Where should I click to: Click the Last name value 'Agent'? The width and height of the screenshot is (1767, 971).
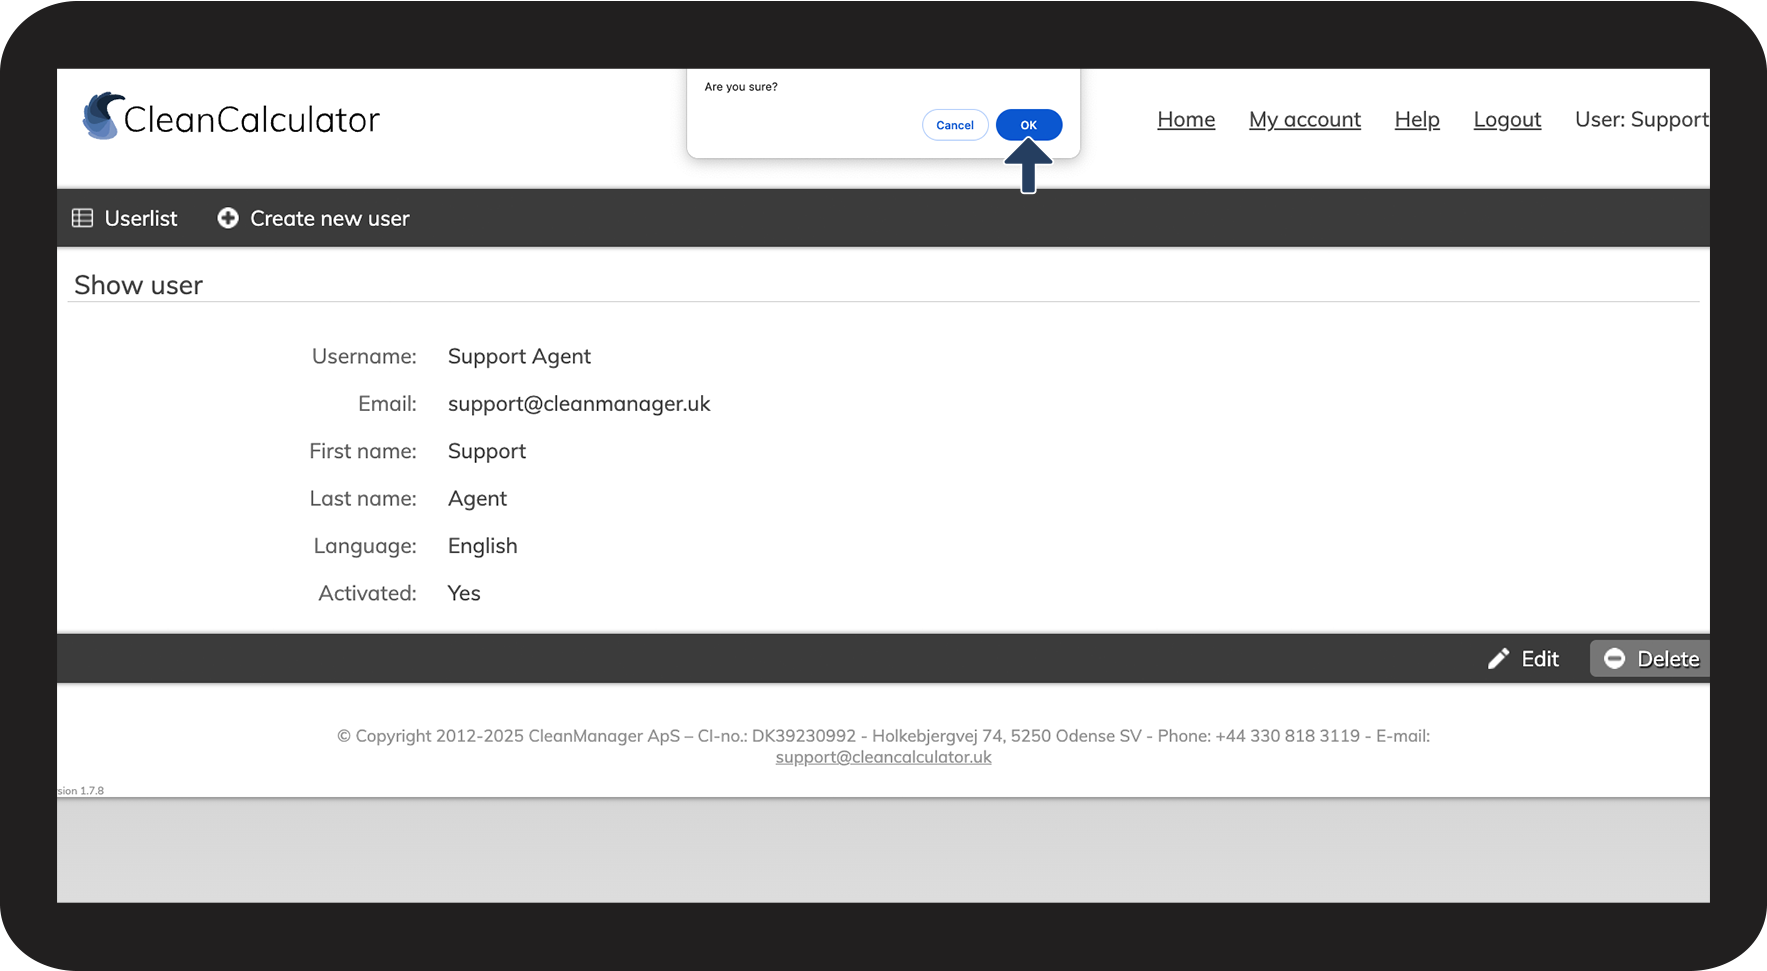pyautogui.click(x=477, y=499)
